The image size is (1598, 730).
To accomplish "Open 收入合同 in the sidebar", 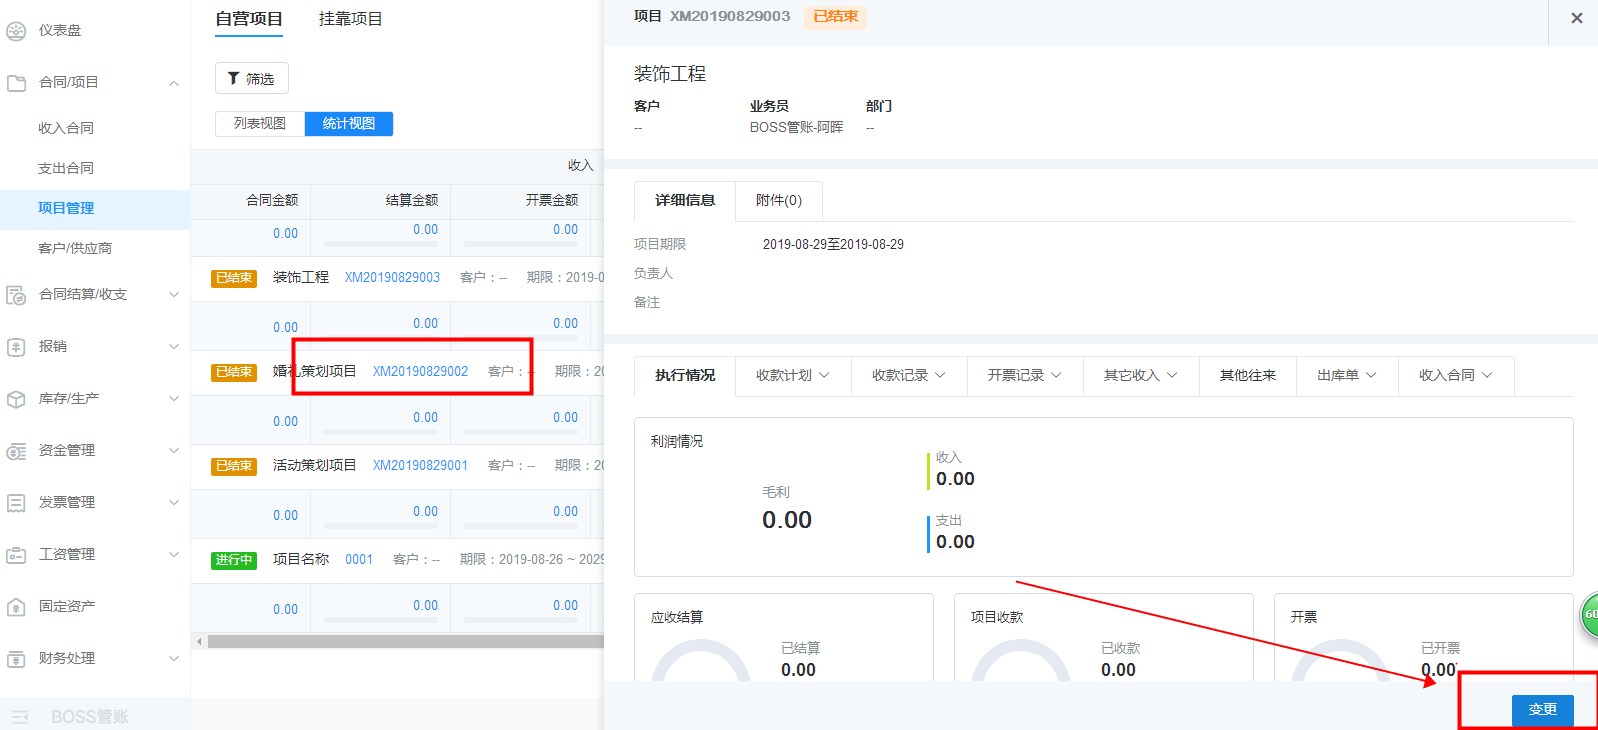I will [x=66, y=129].
